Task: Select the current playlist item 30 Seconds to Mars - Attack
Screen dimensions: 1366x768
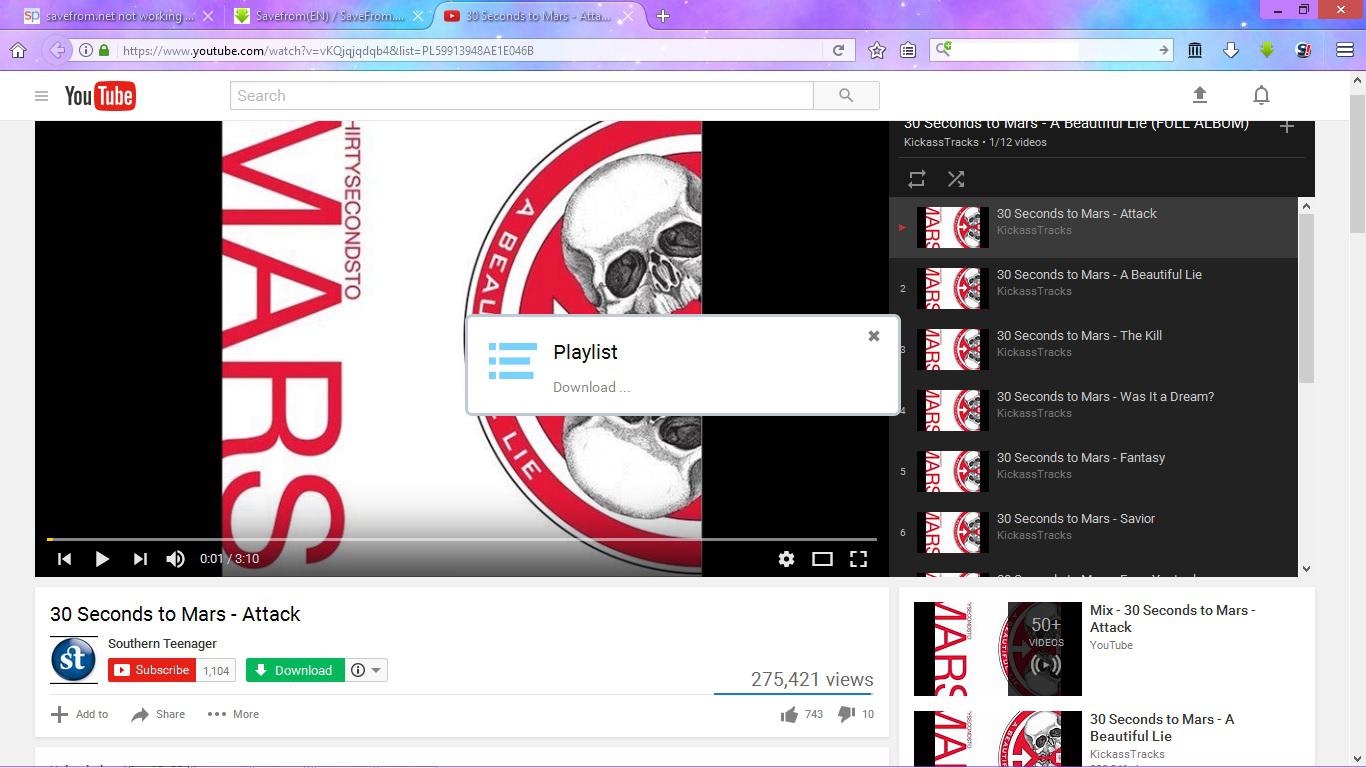Action: (1094, 227)
